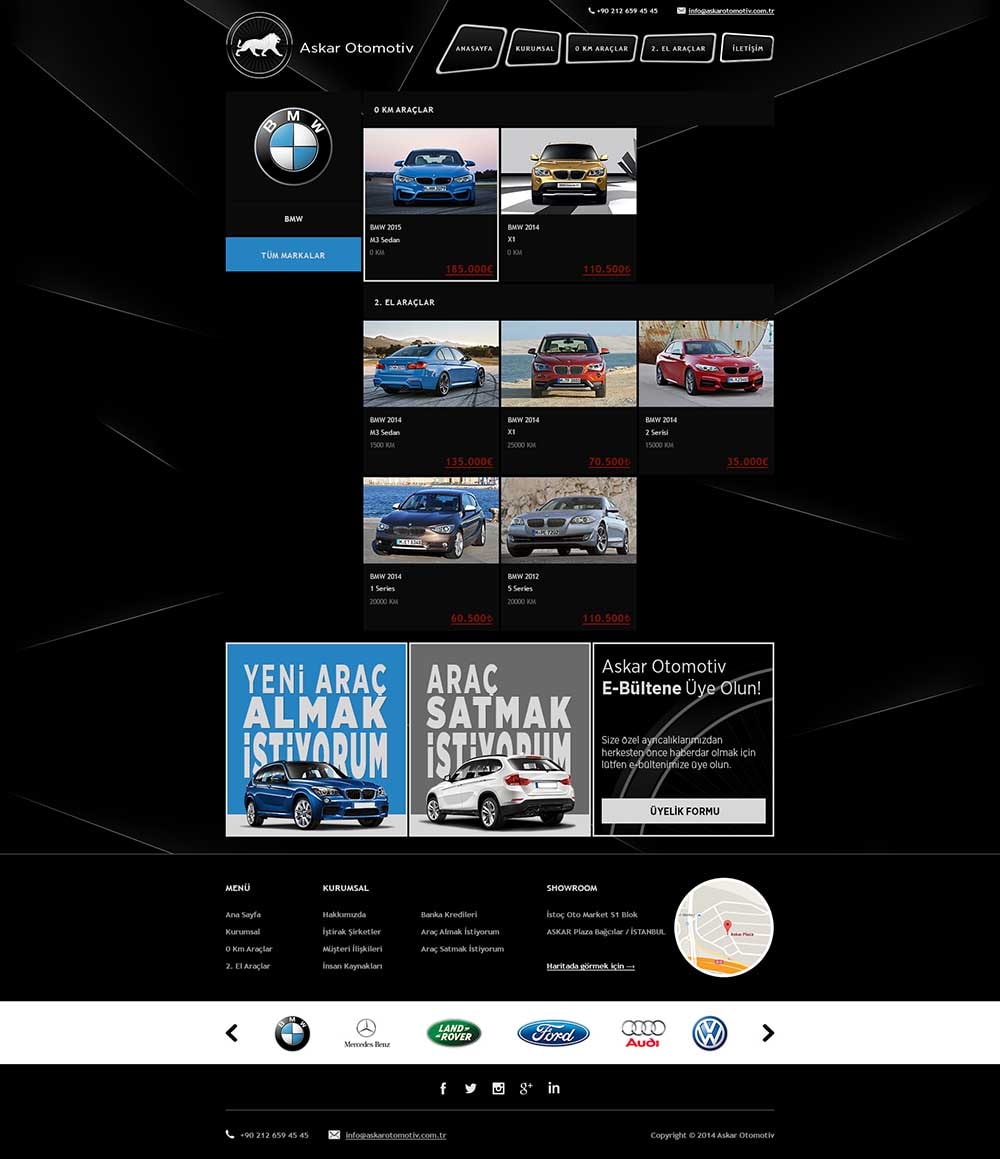Open the BMW 2012 5 Series photo
This screenshot has width=1000, height=1159.
coord(568,520)
